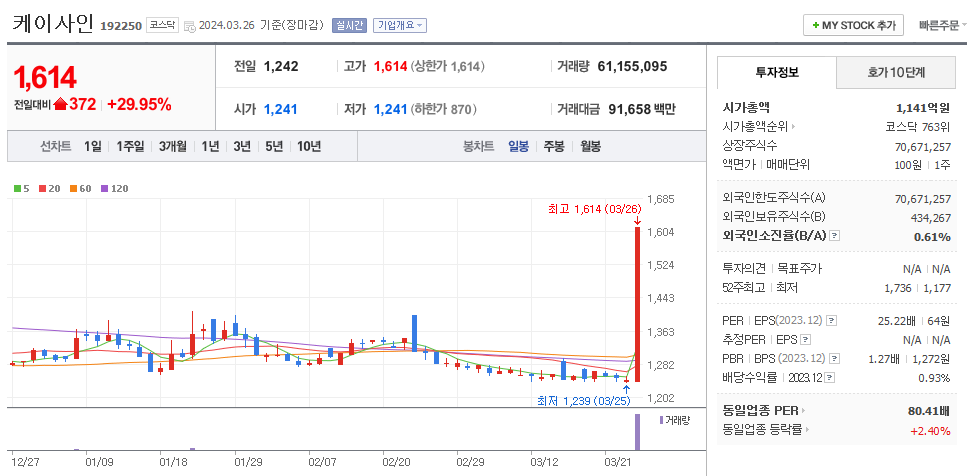Click the 실시간 badge button
974x476 pixels.
349,25
